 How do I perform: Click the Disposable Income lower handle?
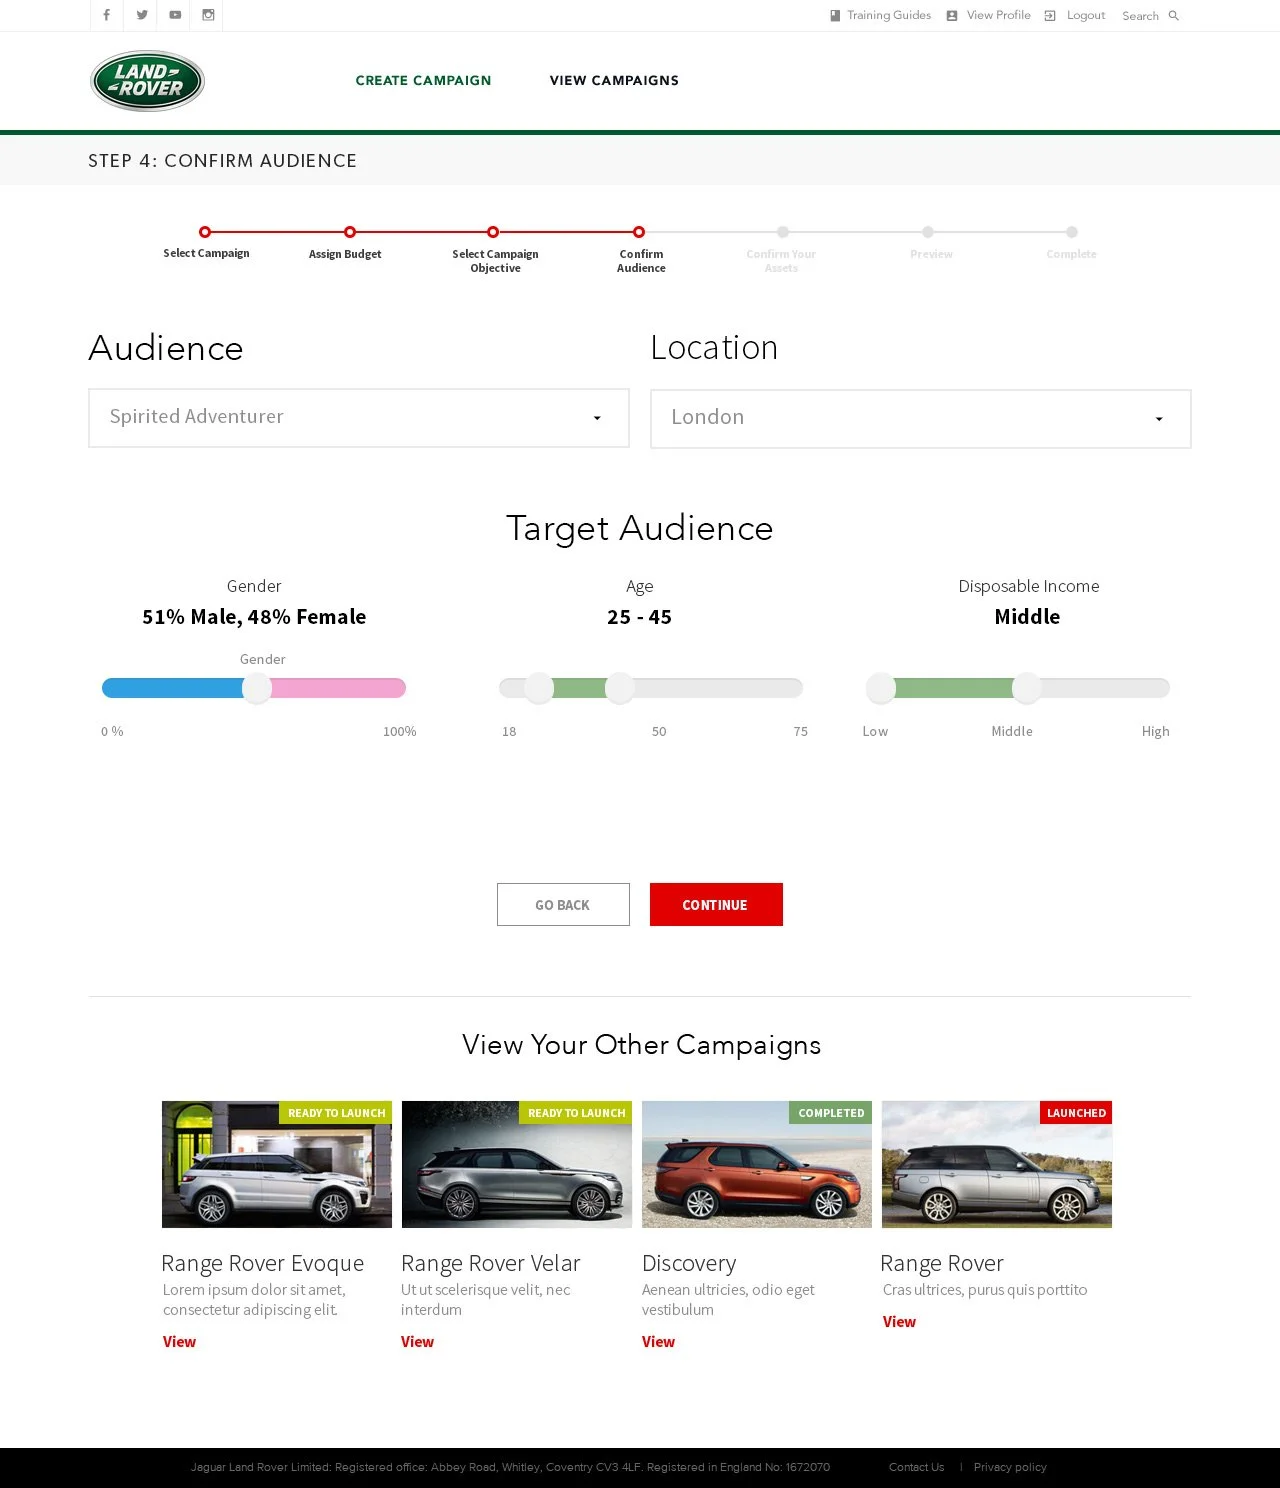pyautogui.click(x=881, y=688)
